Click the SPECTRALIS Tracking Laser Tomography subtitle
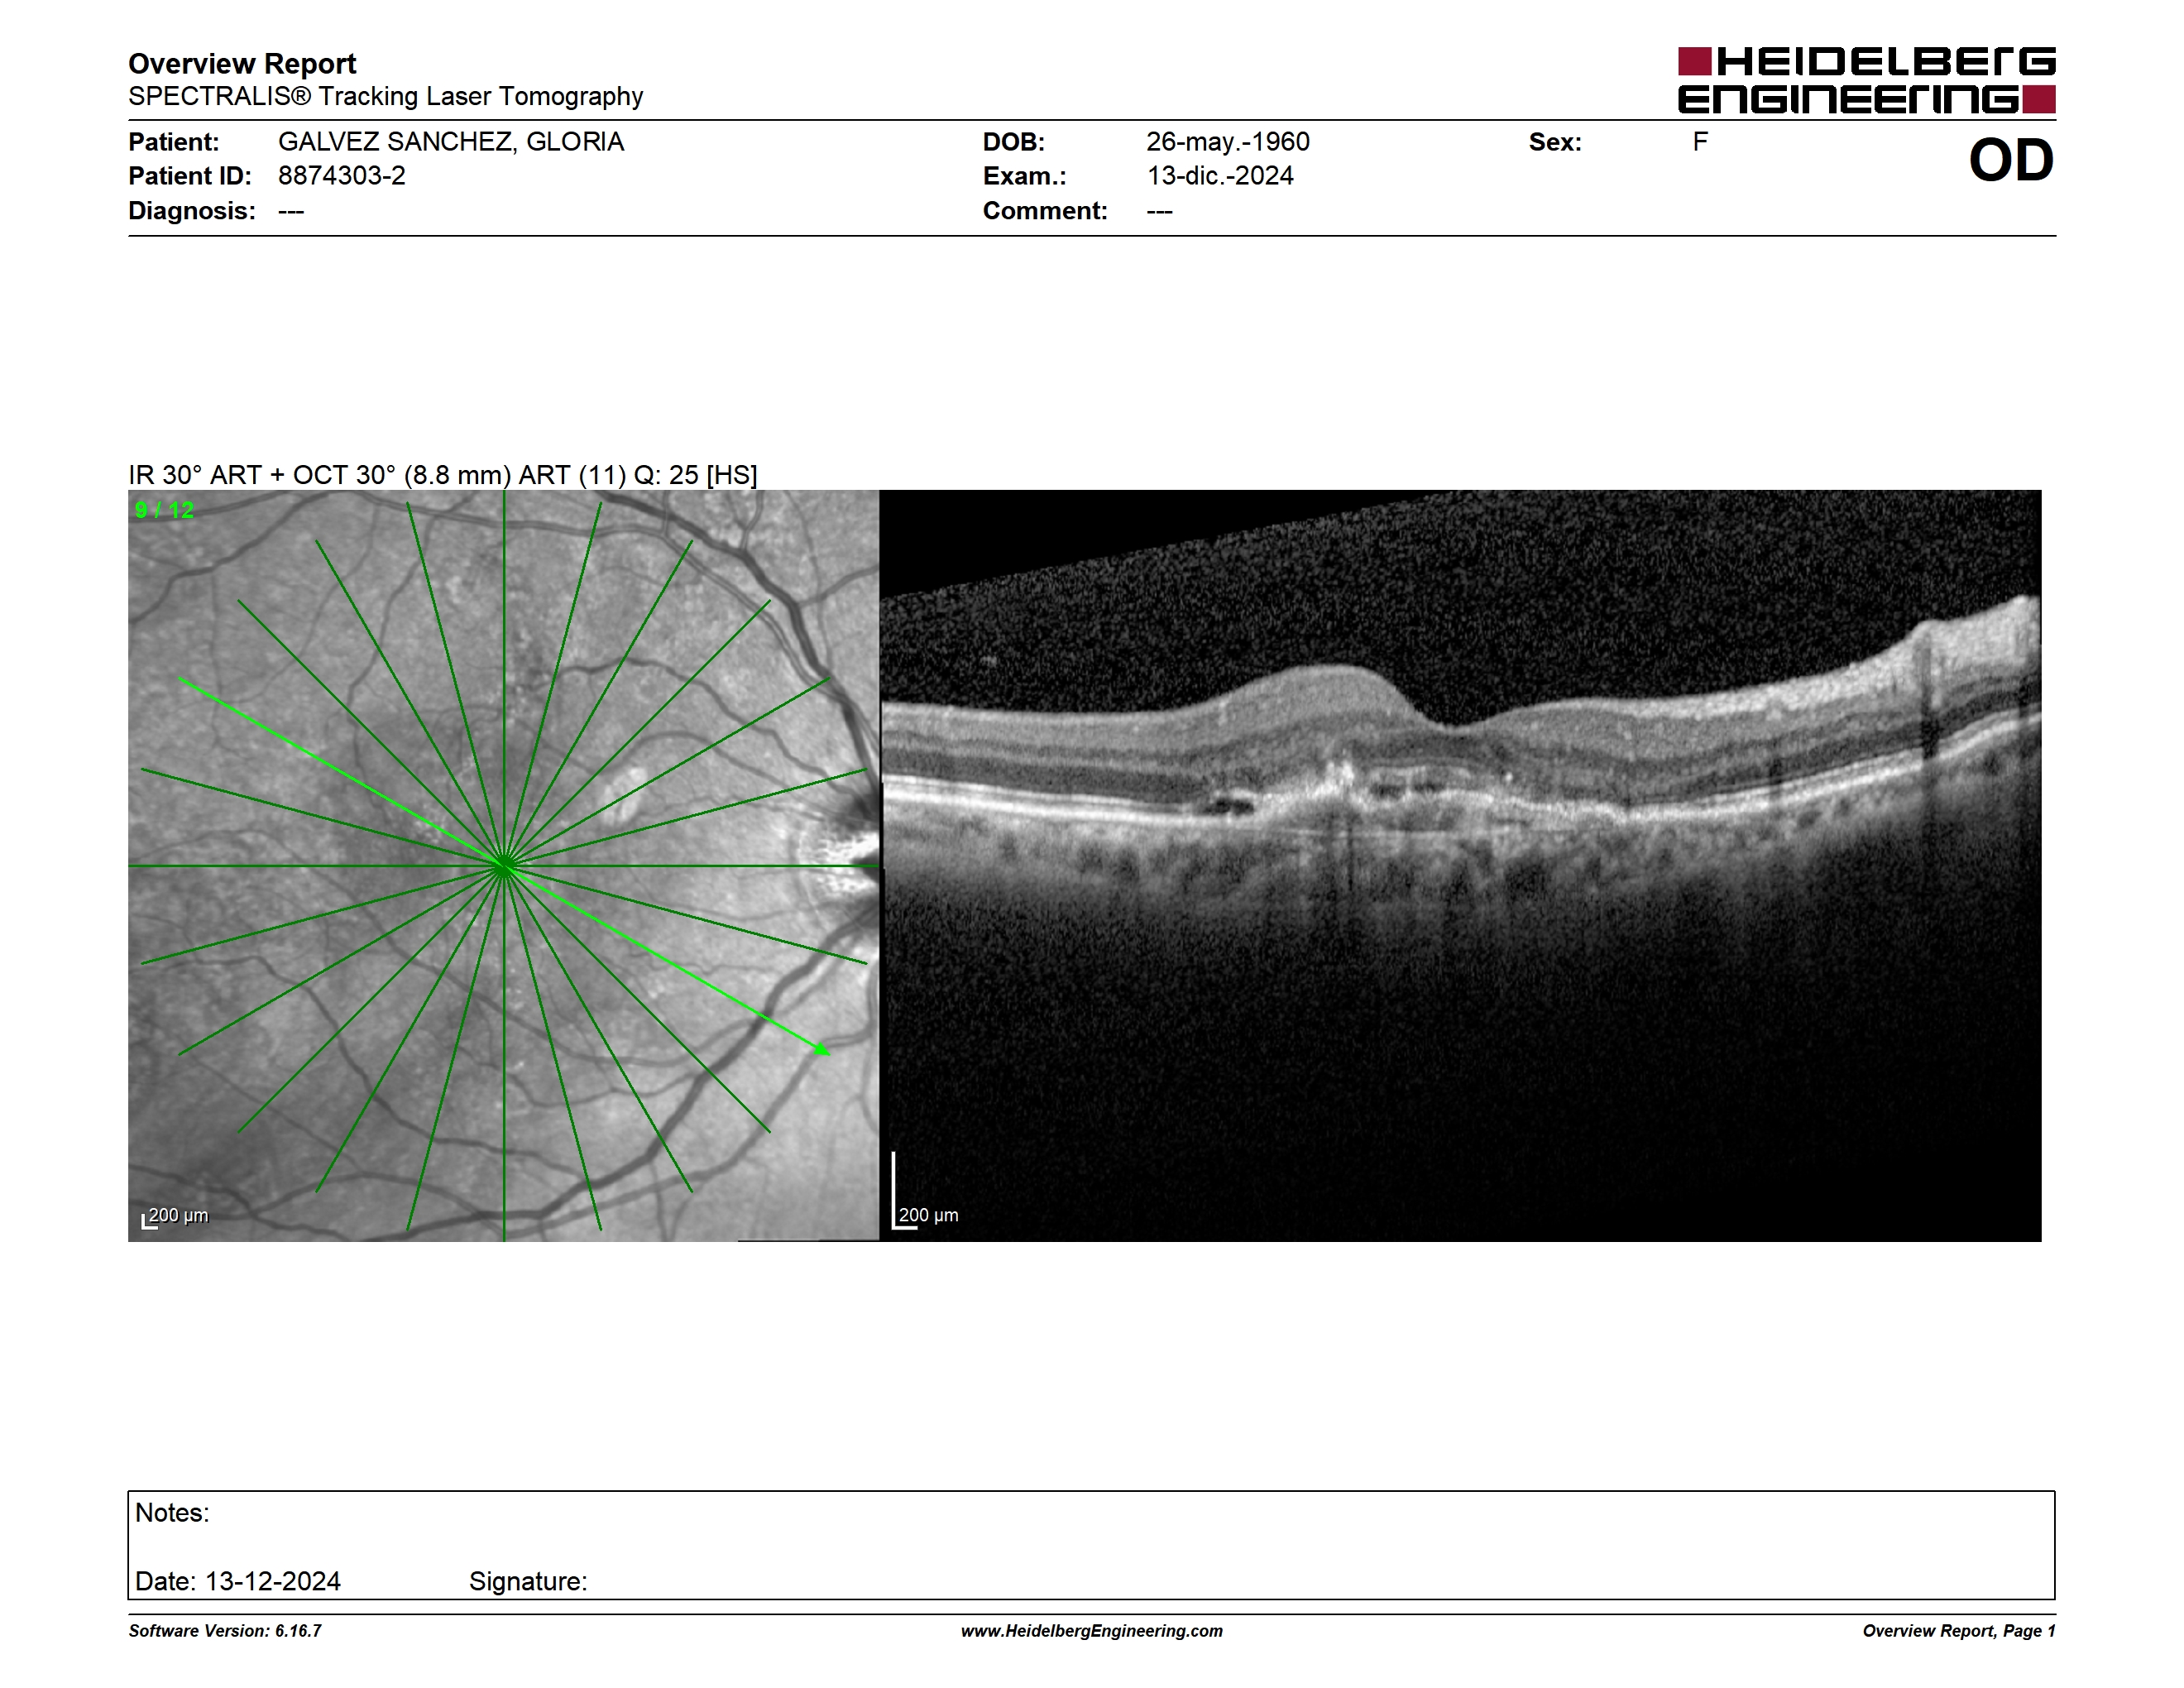The image size is (2184, 1688). 385,96
